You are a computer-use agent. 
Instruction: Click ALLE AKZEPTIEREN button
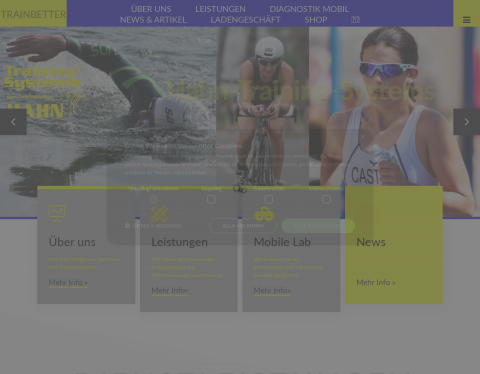[x=318, y=226]
